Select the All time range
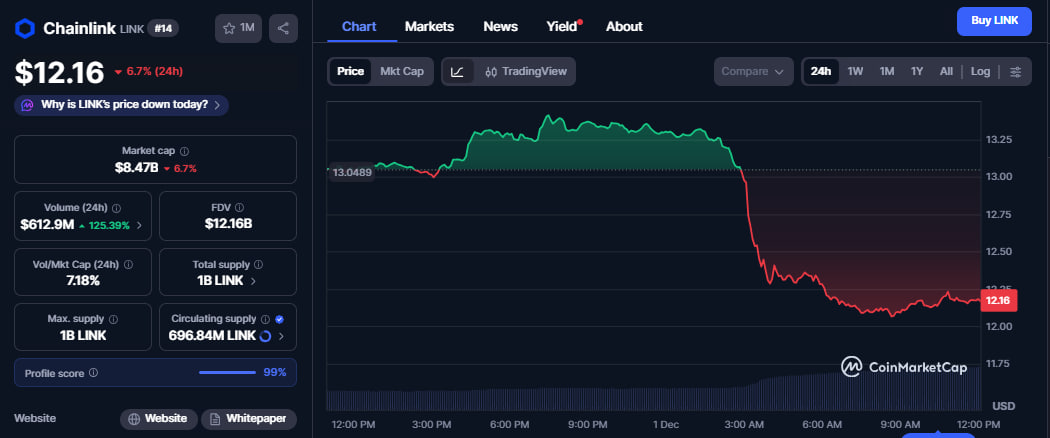 point(946,72)
